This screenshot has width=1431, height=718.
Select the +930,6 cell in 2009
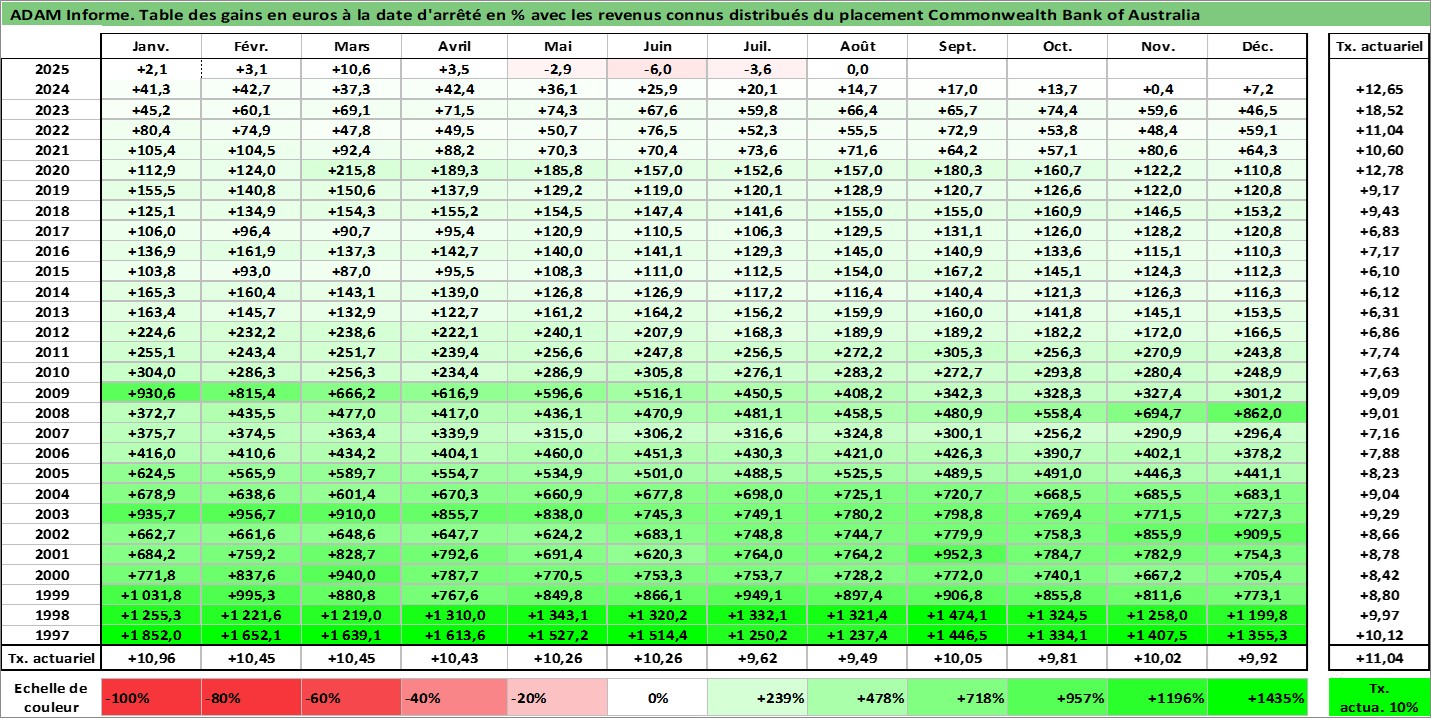[152, 393]
